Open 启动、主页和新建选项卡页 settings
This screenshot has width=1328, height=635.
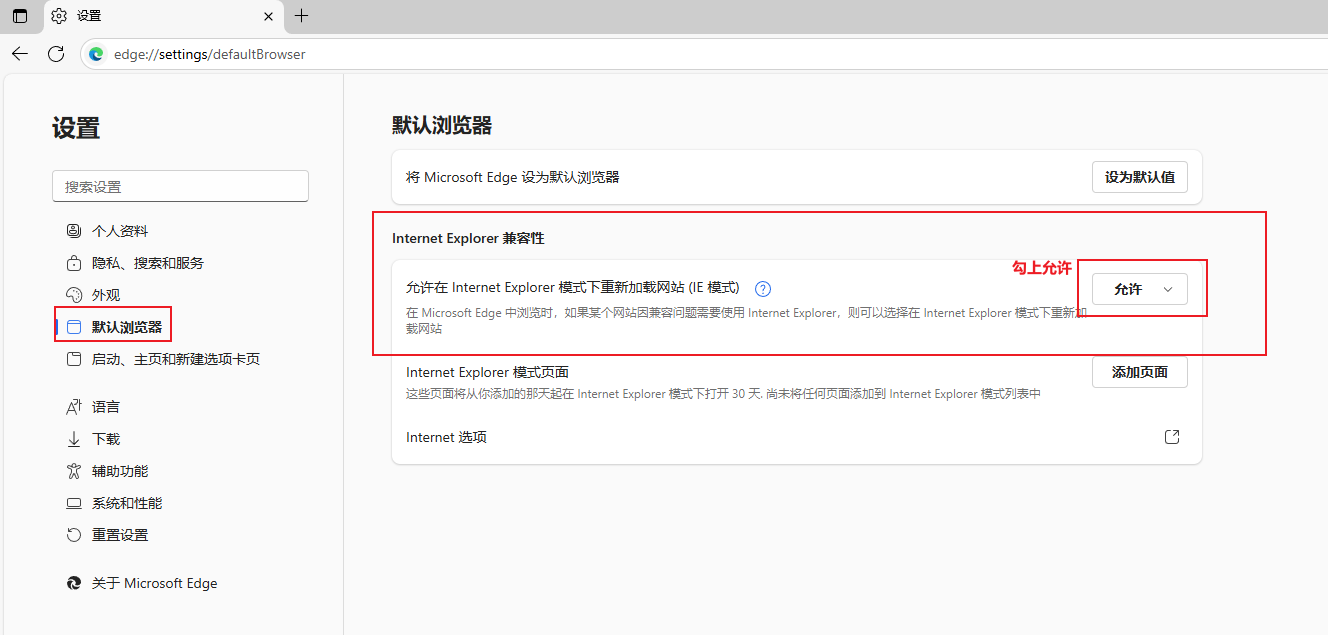tap(176, 359)
